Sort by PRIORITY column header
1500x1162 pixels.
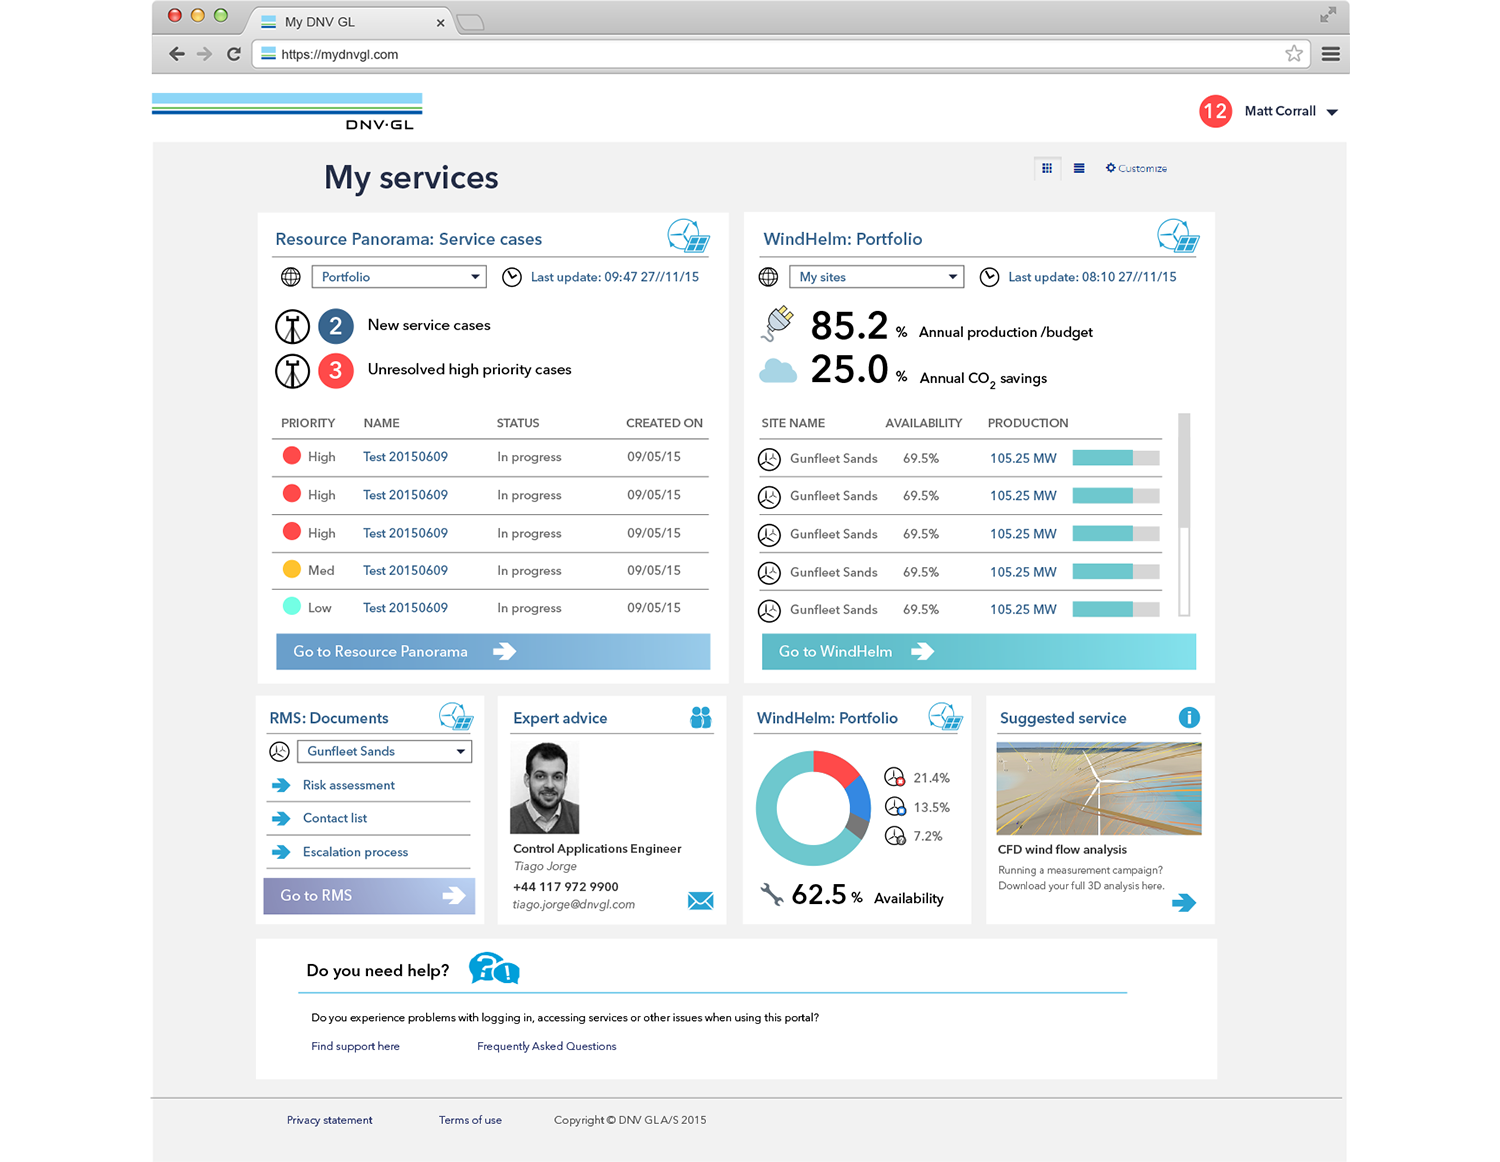coord(308,423)
